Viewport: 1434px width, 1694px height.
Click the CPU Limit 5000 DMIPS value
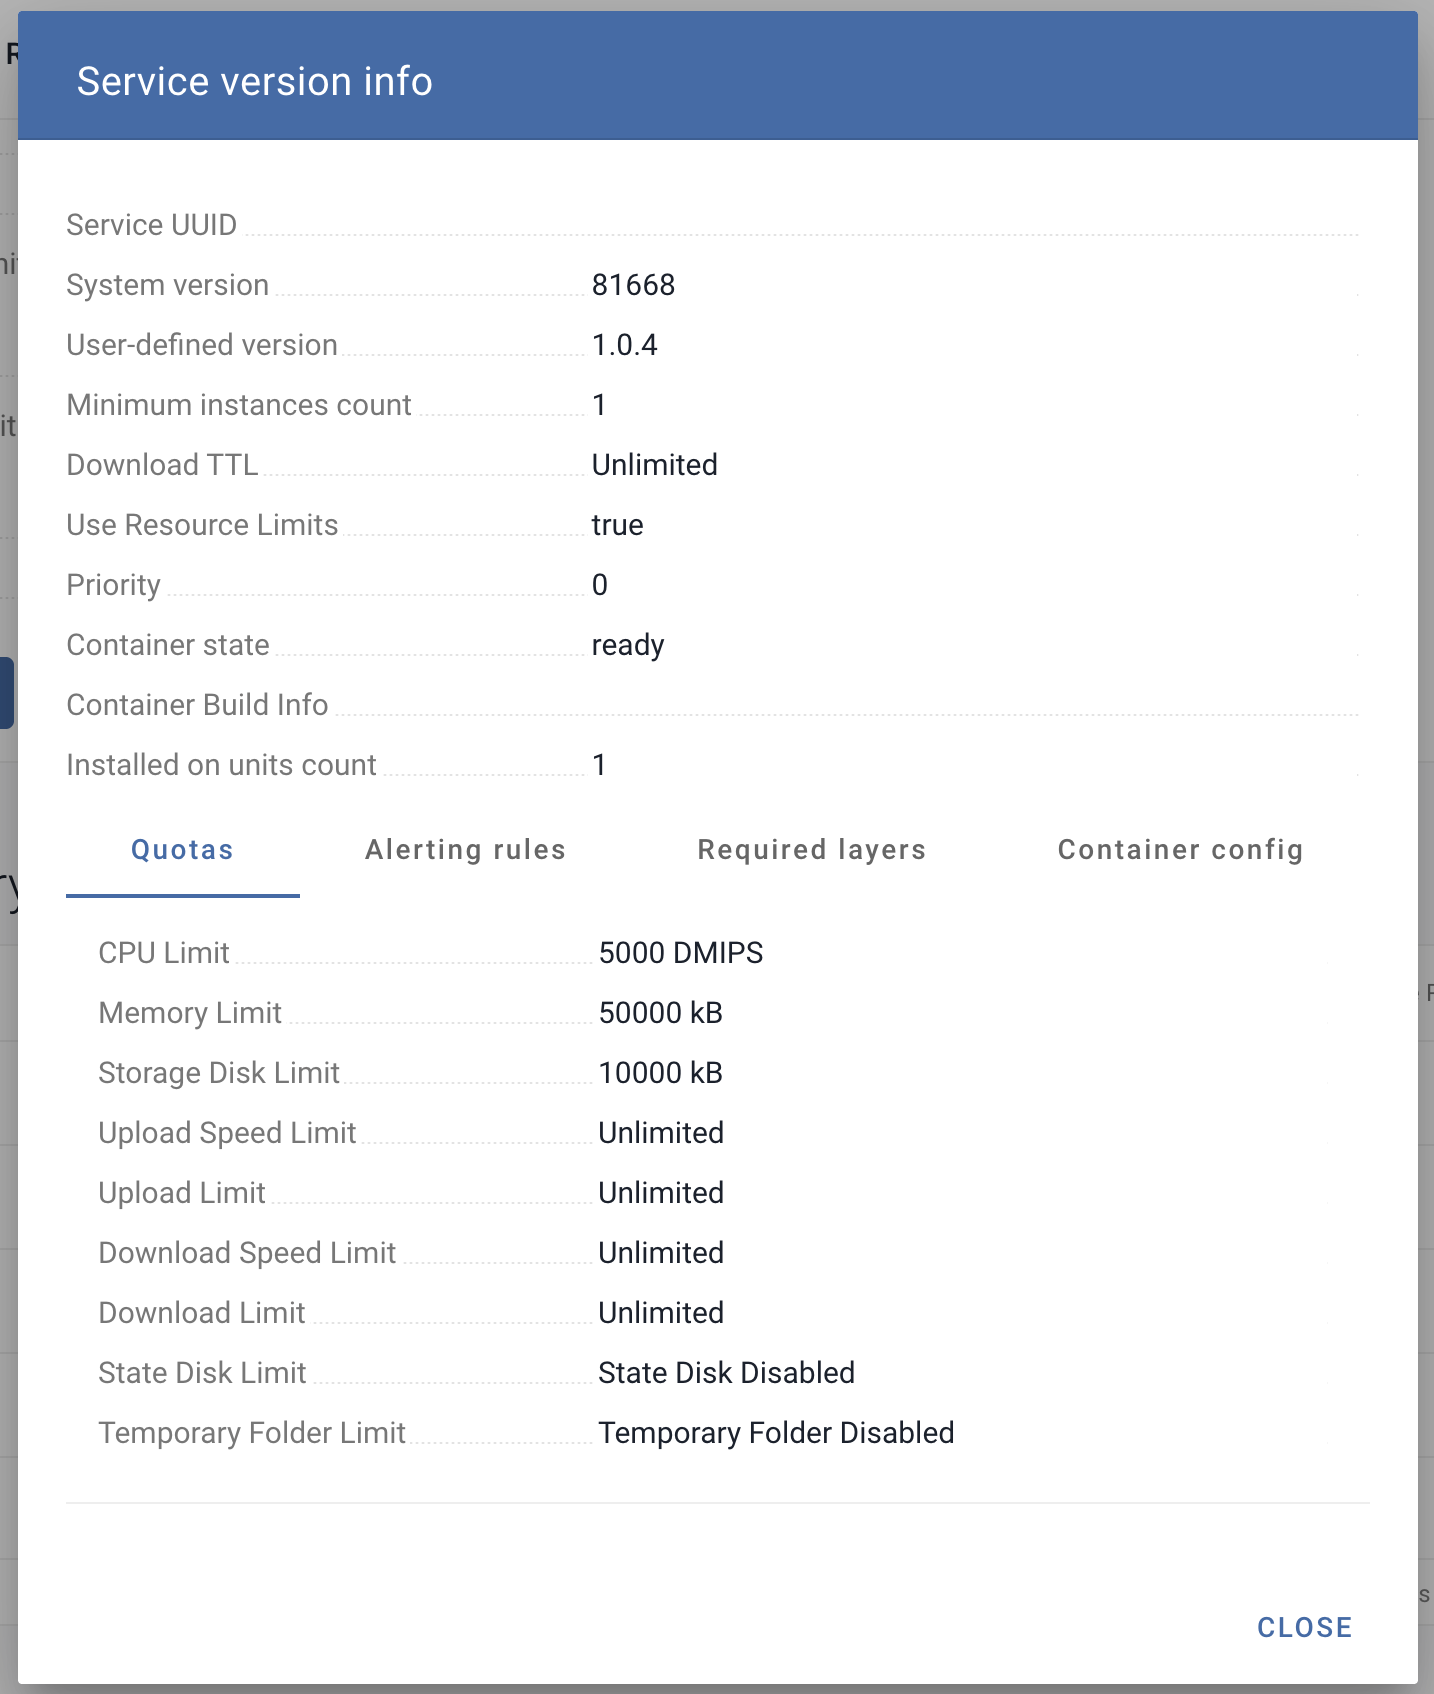[680, 953]
